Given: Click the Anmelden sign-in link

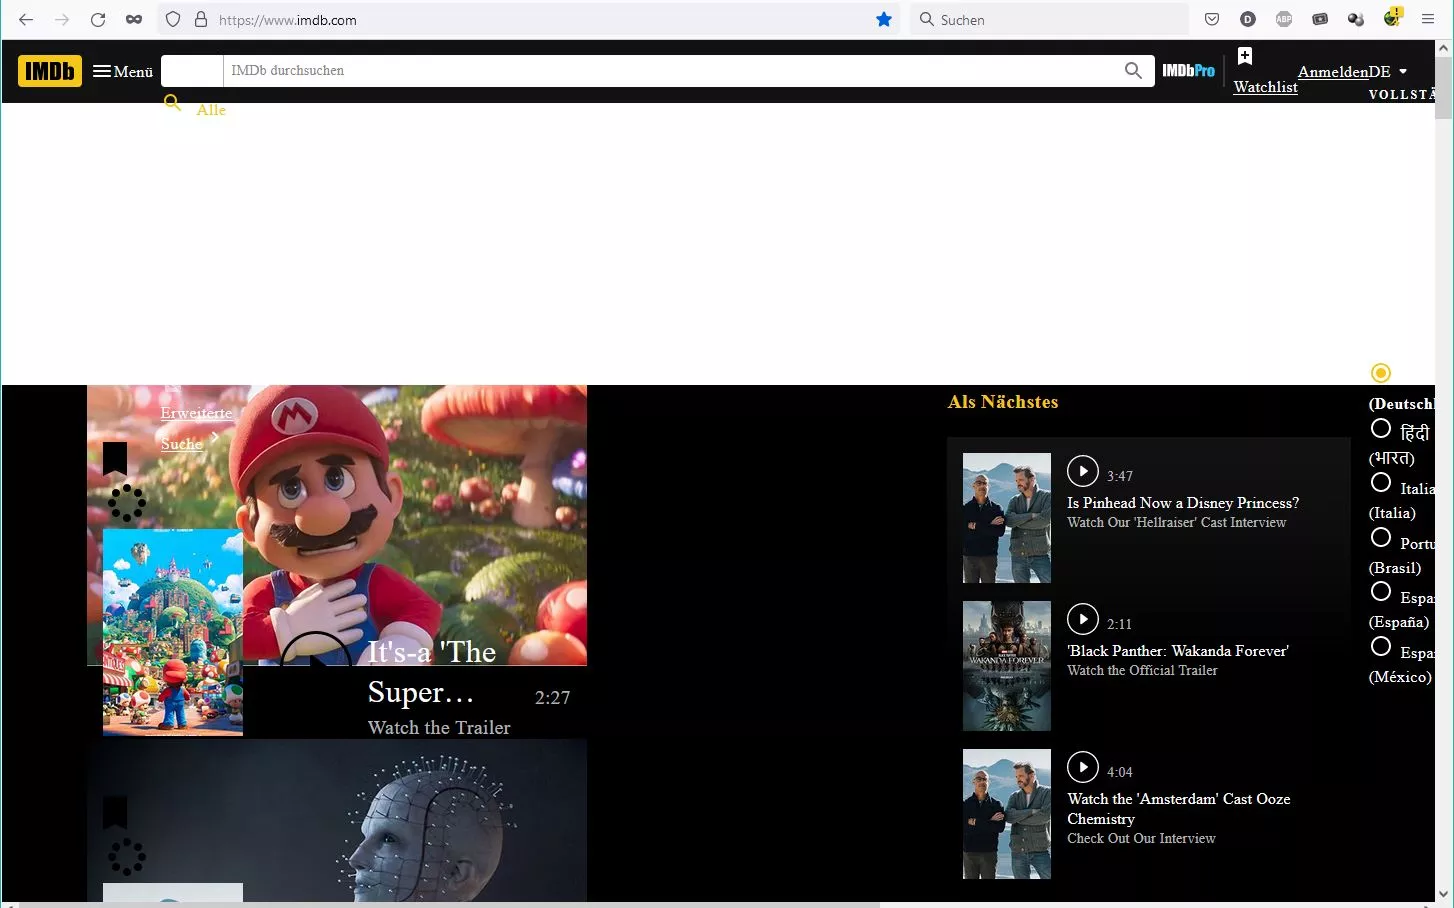Looking at the screenshot, I should tap(1332, 72).
